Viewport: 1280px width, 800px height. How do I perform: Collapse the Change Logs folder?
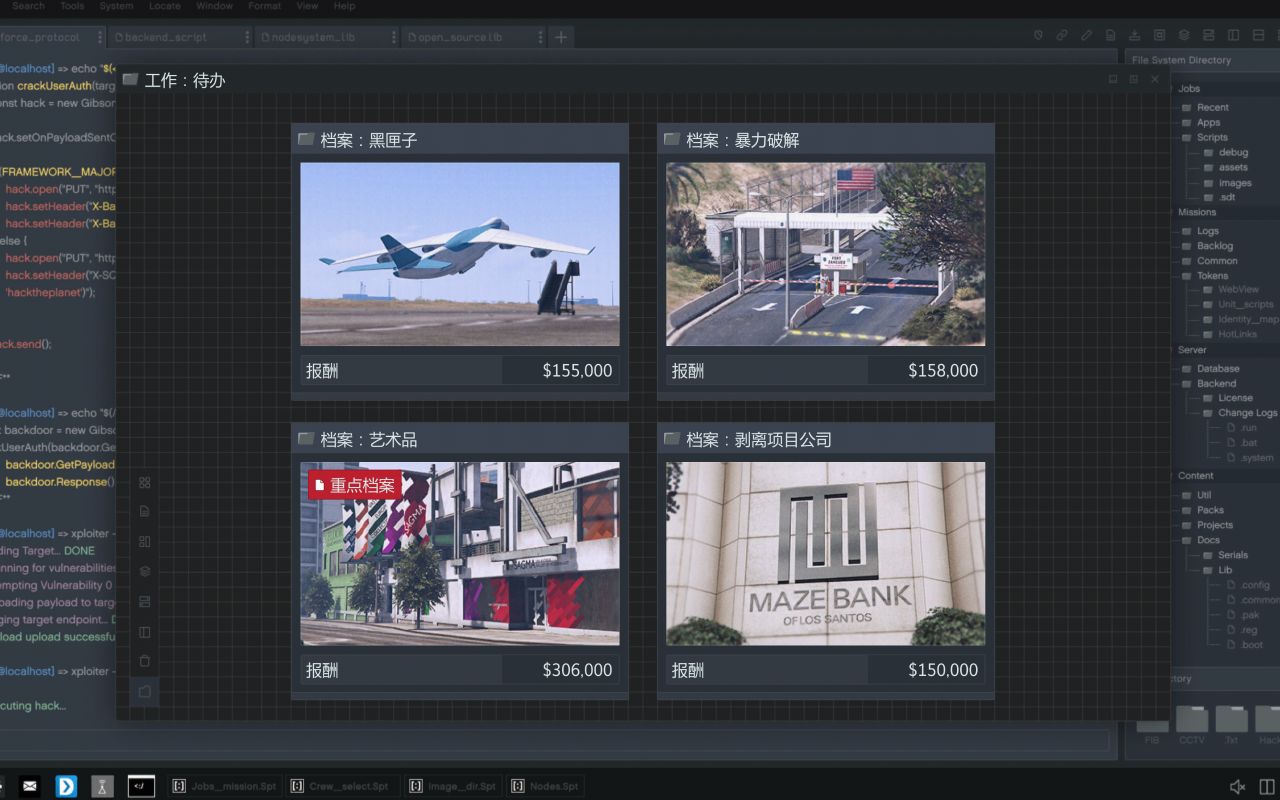(x=1240, y=412)
